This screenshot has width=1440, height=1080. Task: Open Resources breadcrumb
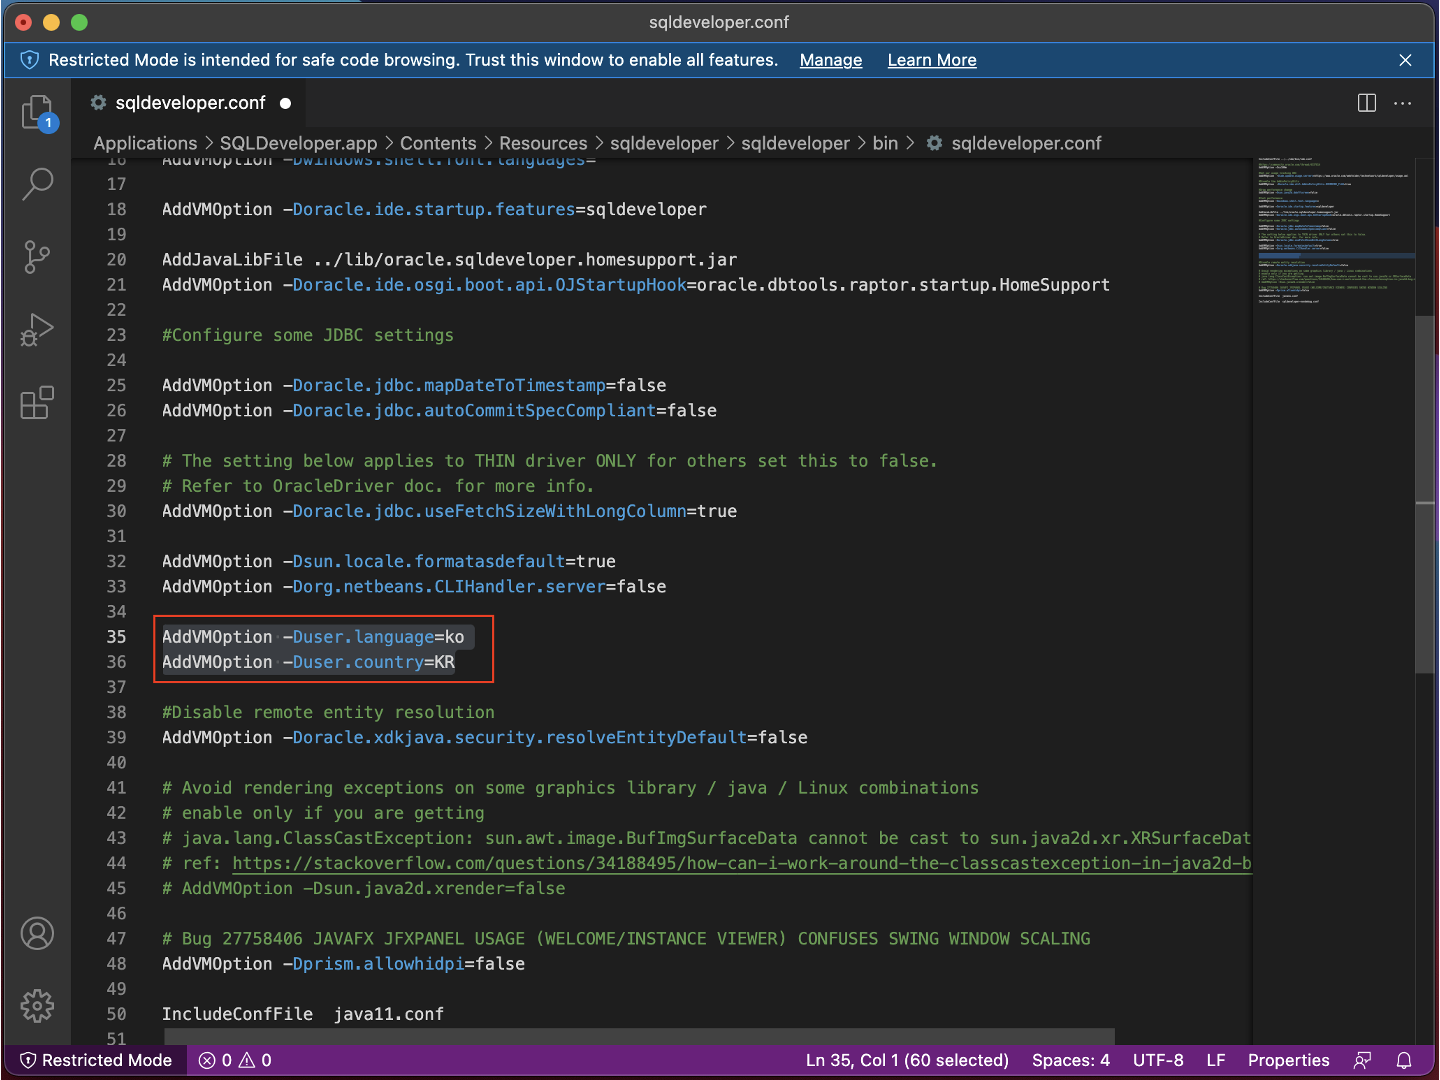tap(543, 143)
